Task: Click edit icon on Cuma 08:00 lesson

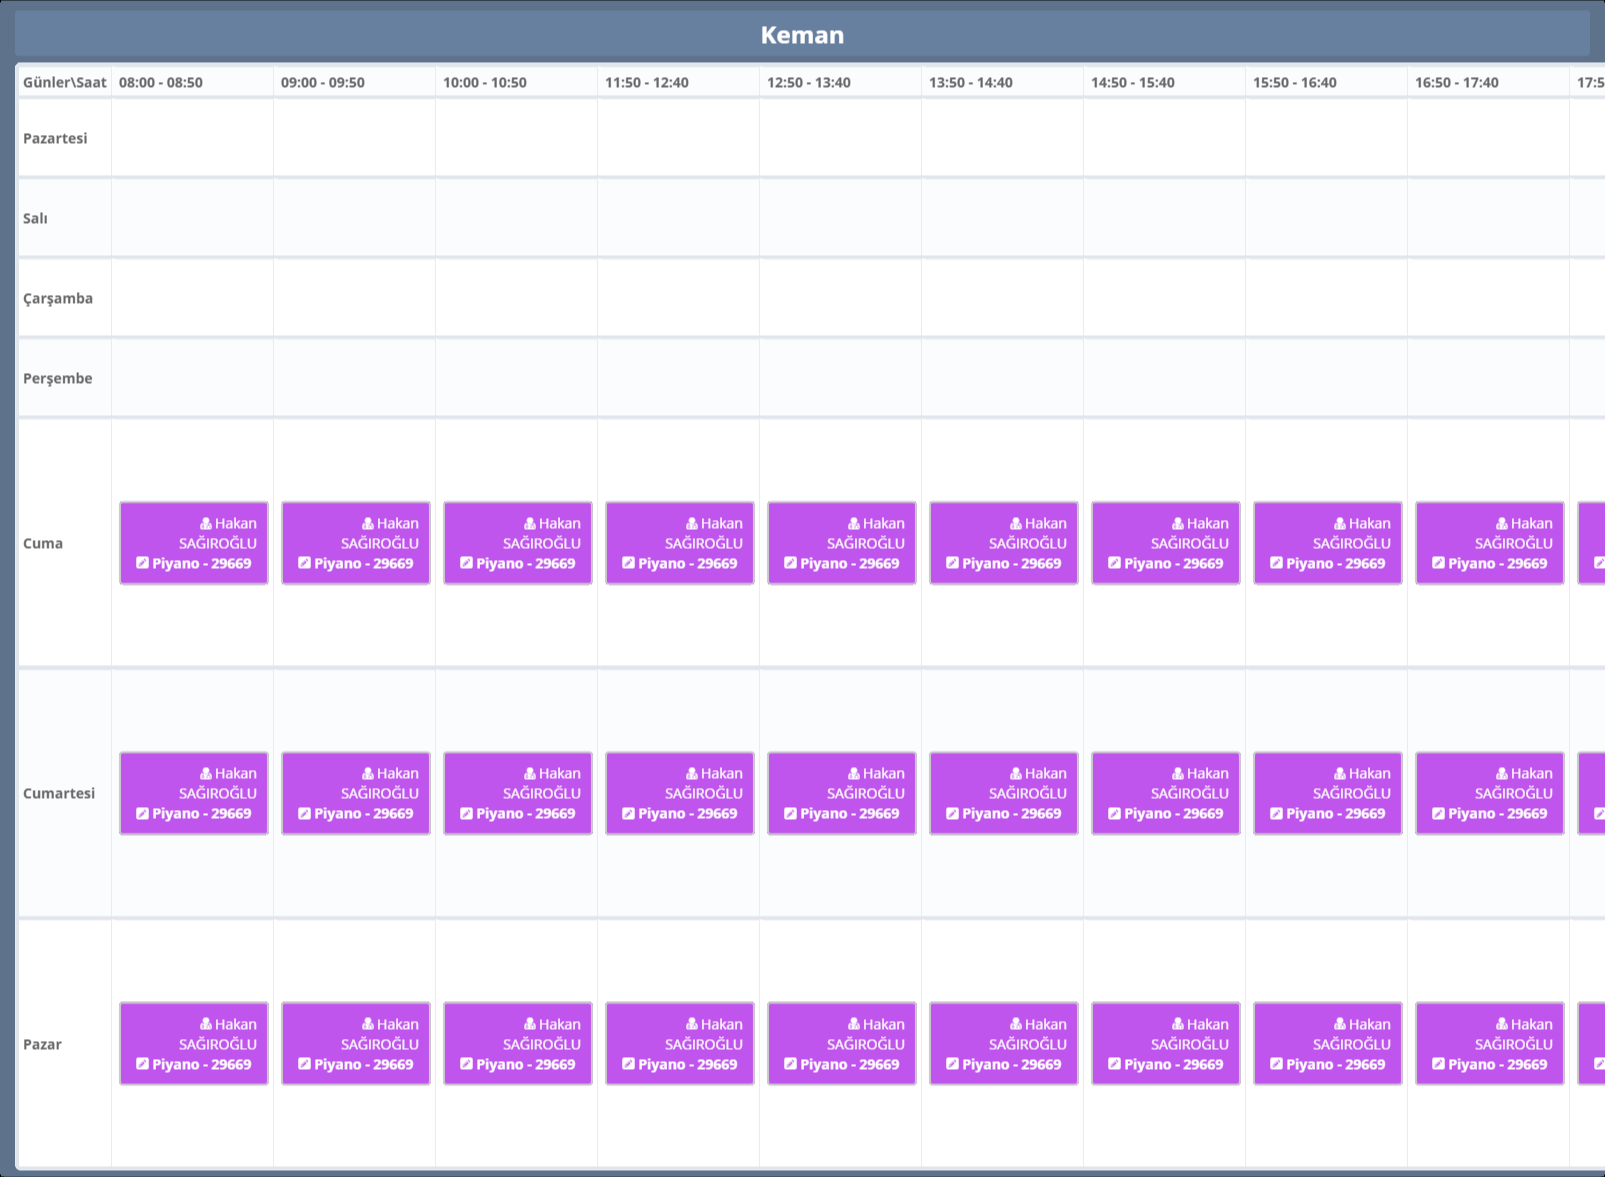Action: [x=143, y=563]
